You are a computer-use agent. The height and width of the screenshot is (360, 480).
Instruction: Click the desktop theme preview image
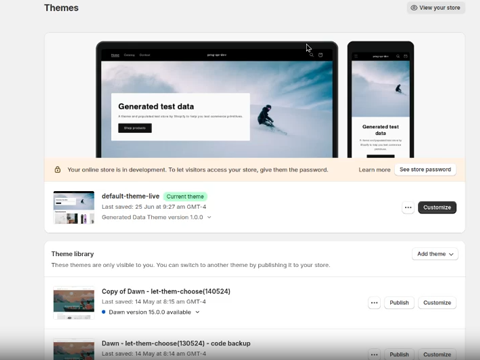click(217, 100)
